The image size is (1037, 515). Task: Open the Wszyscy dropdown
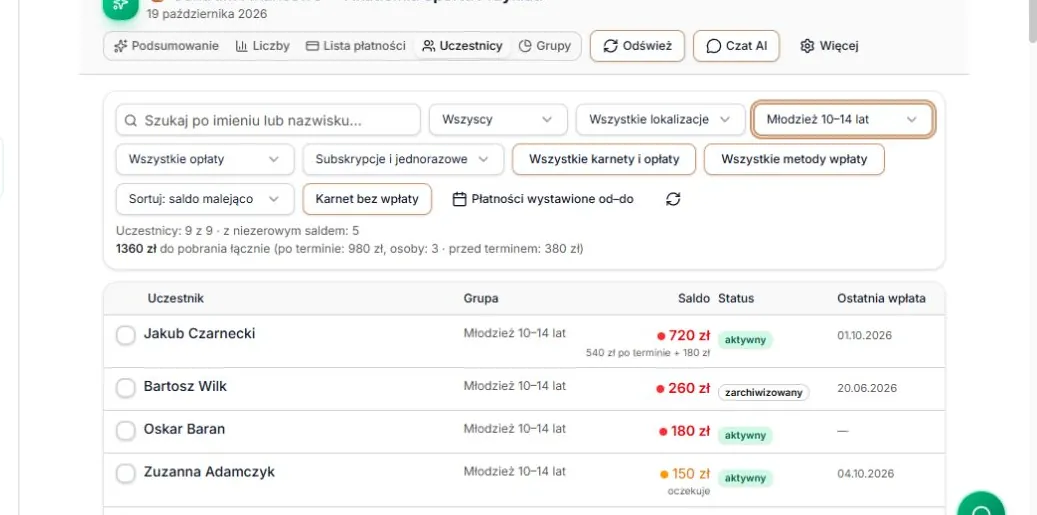click(498, 120)
